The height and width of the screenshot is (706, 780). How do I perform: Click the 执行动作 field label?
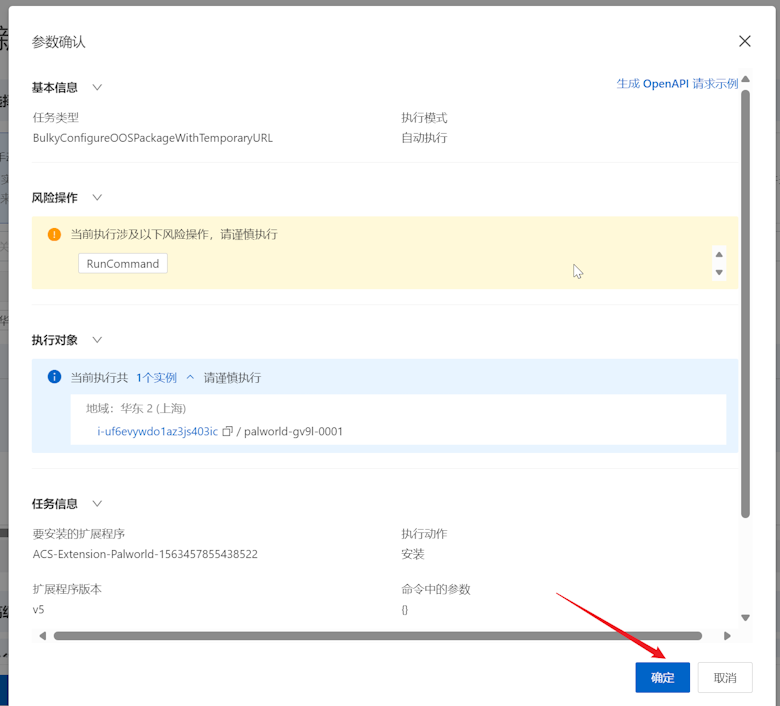click(424, 534)
